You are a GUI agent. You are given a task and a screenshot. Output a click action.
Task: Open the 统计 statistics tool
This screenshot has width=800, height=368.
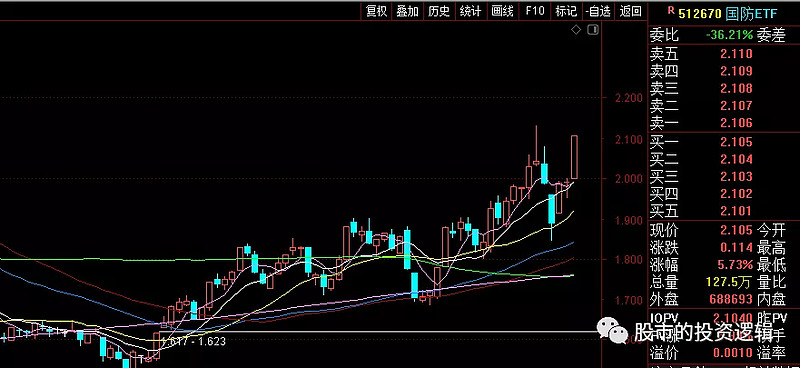tap(470, 11)
